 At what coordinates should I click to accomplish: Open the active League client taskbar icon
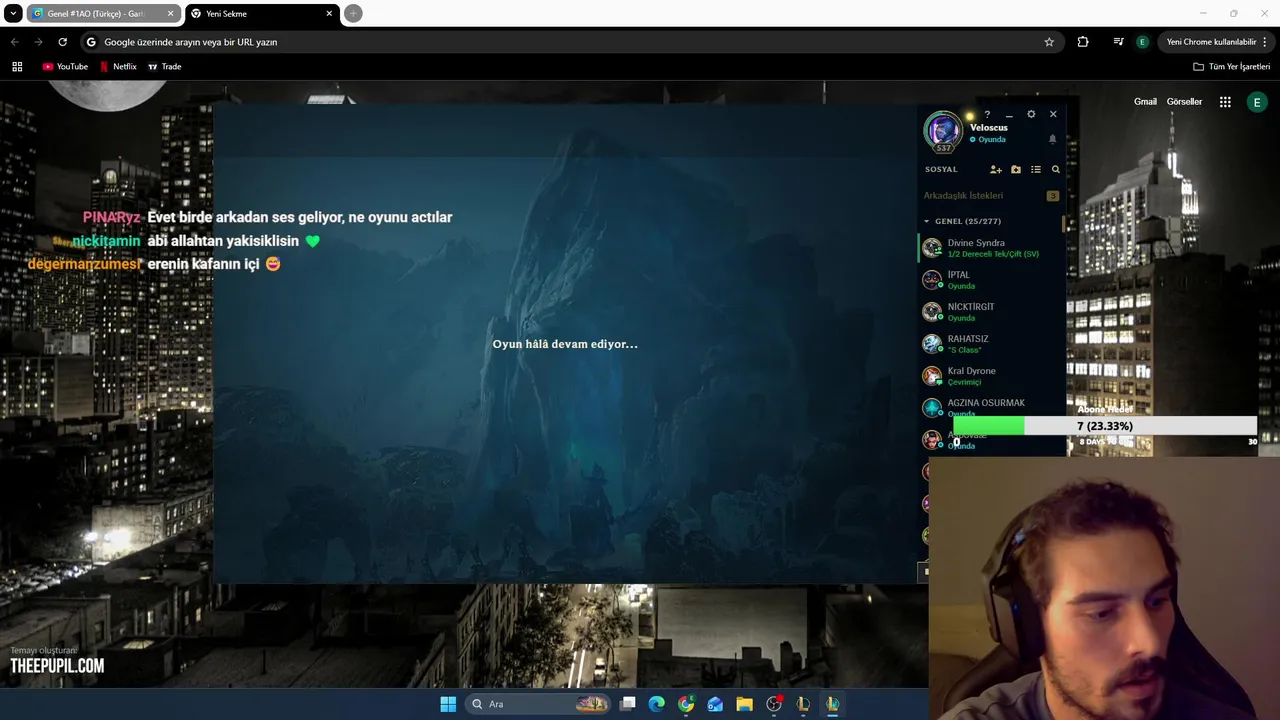pos(832,704)
